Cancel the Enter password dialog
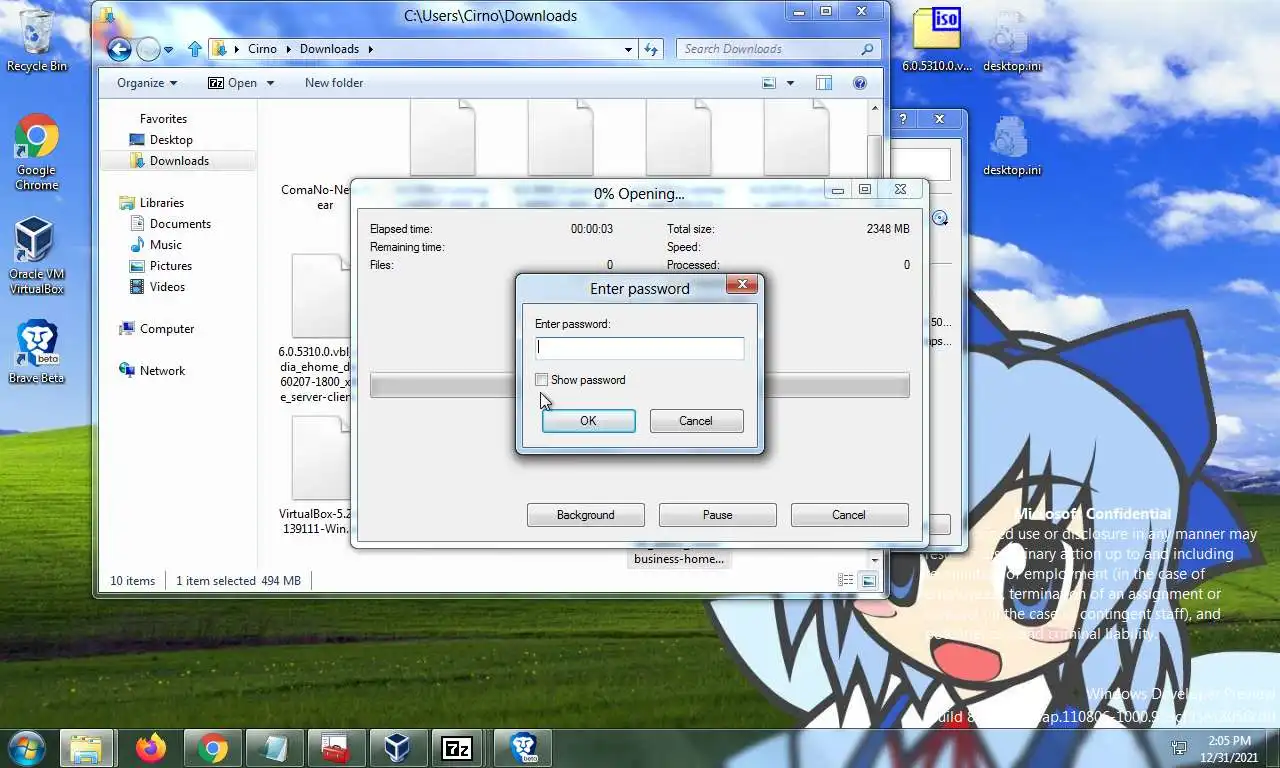Screen dimensions: 1280x768 pyautogui.click(x=696, y=421)
